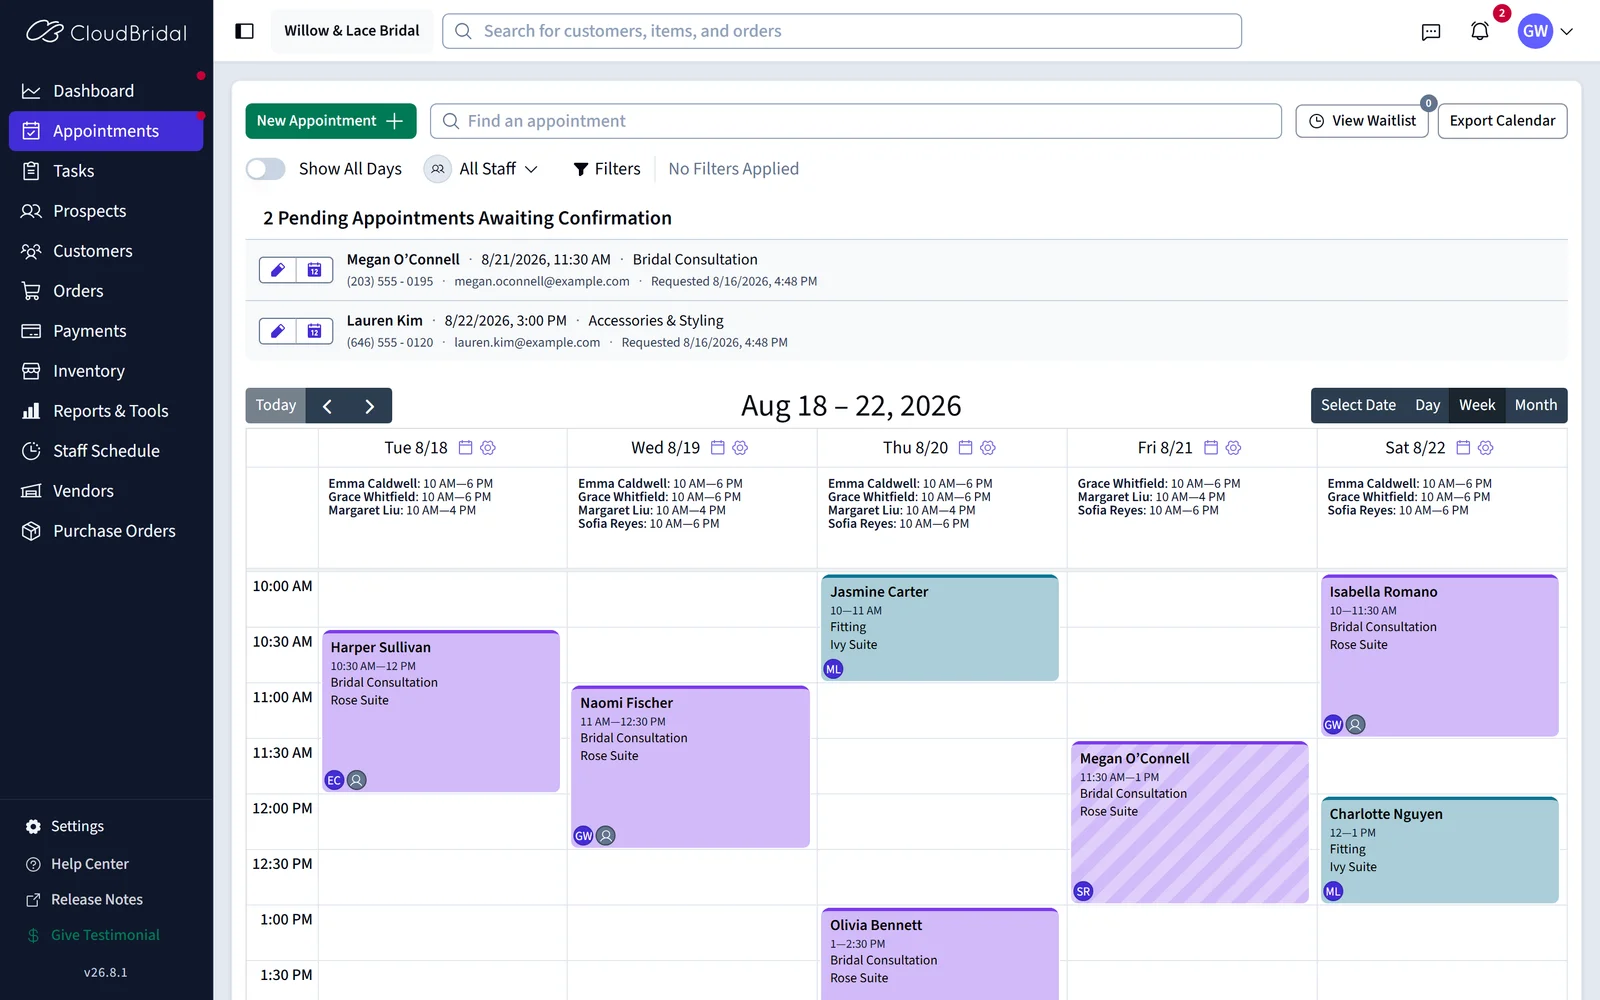
Task: Toggle the sidebar collapse icon
Action: click(x=244, y=31)
